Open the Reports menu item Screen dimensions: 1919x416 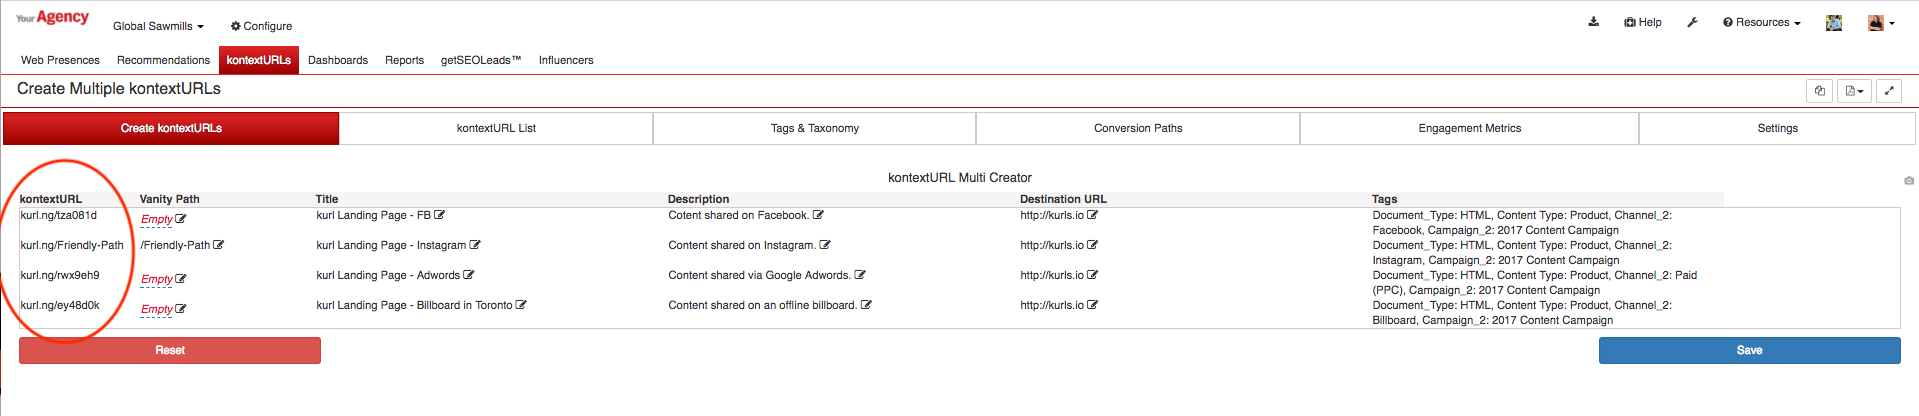[404, 60]
